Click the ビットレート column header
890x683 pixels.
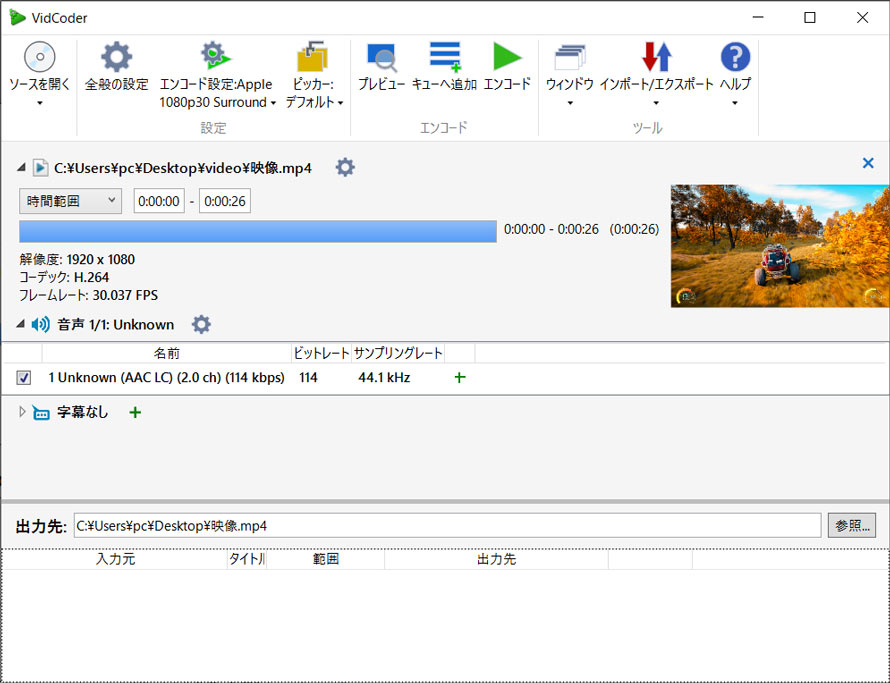click(321, 353)
